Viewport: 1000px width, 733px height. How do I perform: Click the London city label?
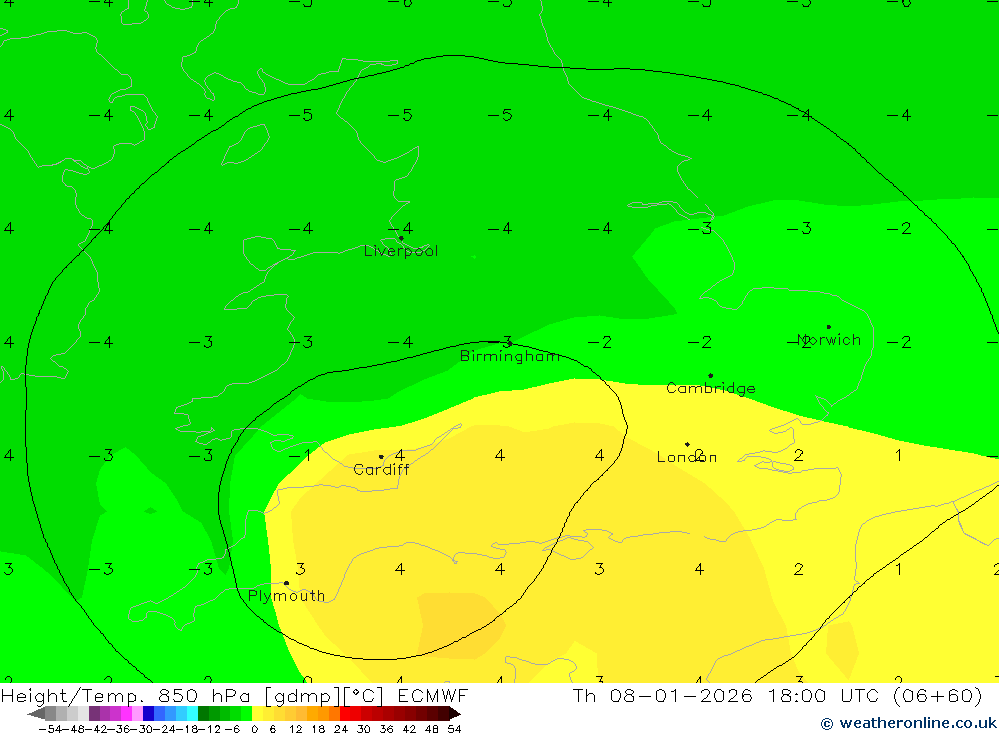687,457
